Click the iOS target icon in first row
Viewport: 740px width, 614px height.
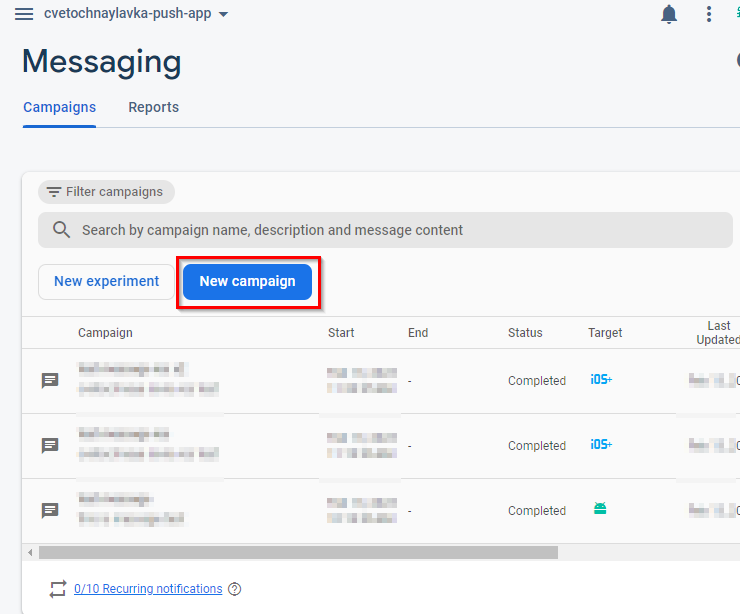coord(601,380)
